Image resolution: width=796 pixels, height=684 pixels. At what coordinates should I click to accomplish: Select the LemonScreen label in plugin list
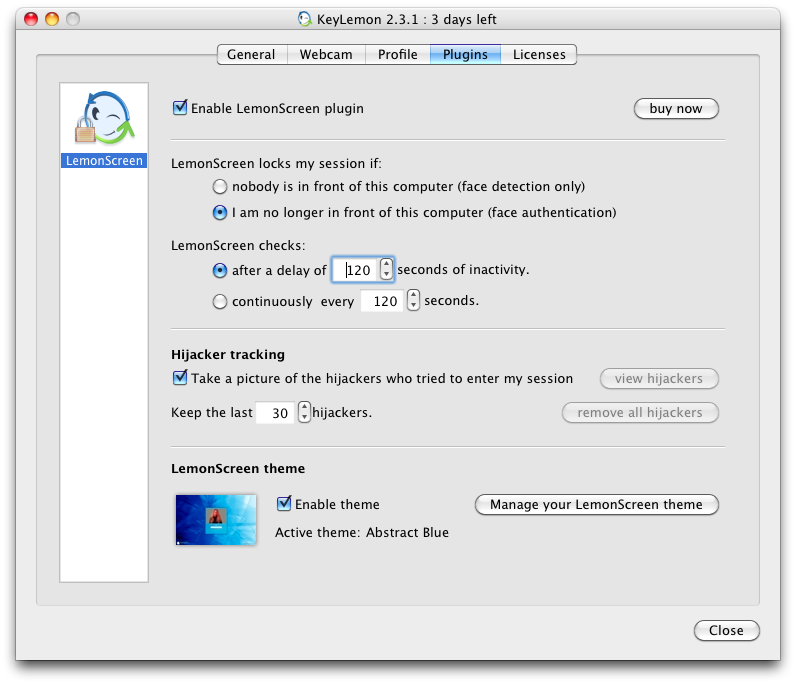coord(104,160)
